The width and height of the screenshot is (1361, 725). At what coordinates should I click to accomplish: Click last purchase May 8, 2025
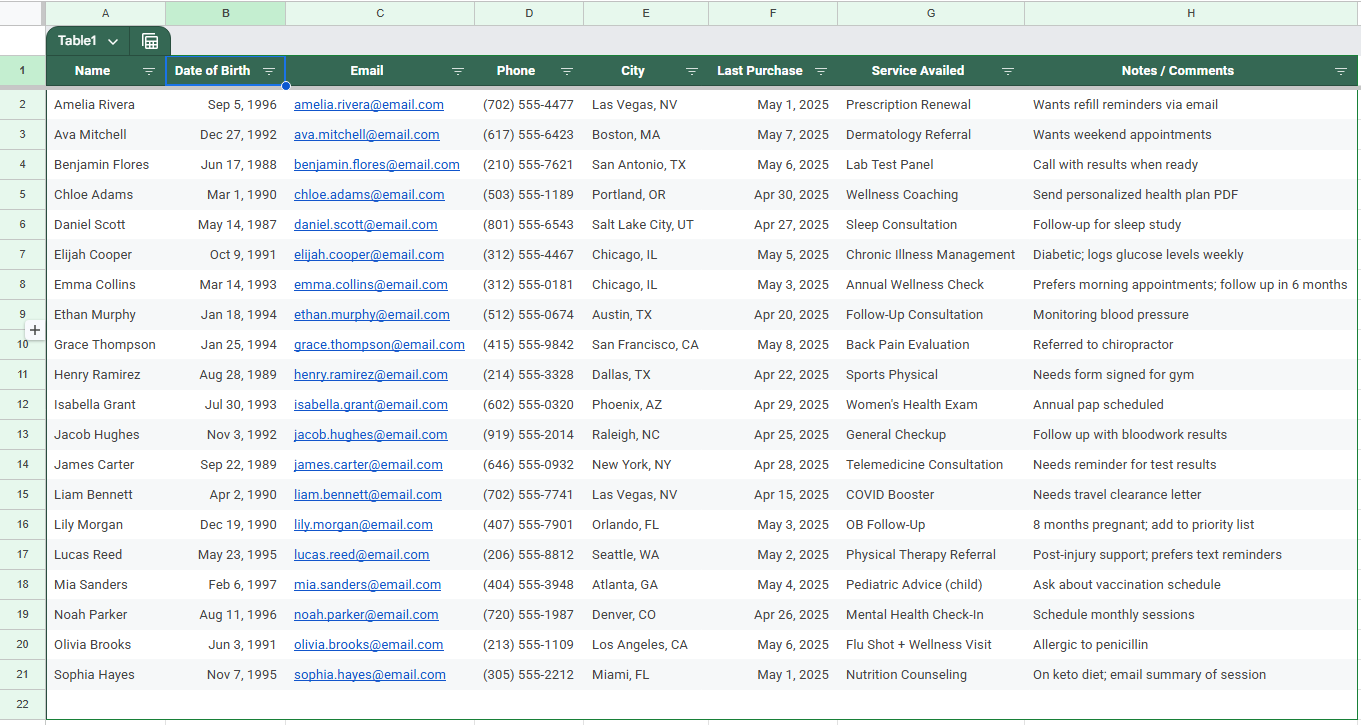[773, 345]
